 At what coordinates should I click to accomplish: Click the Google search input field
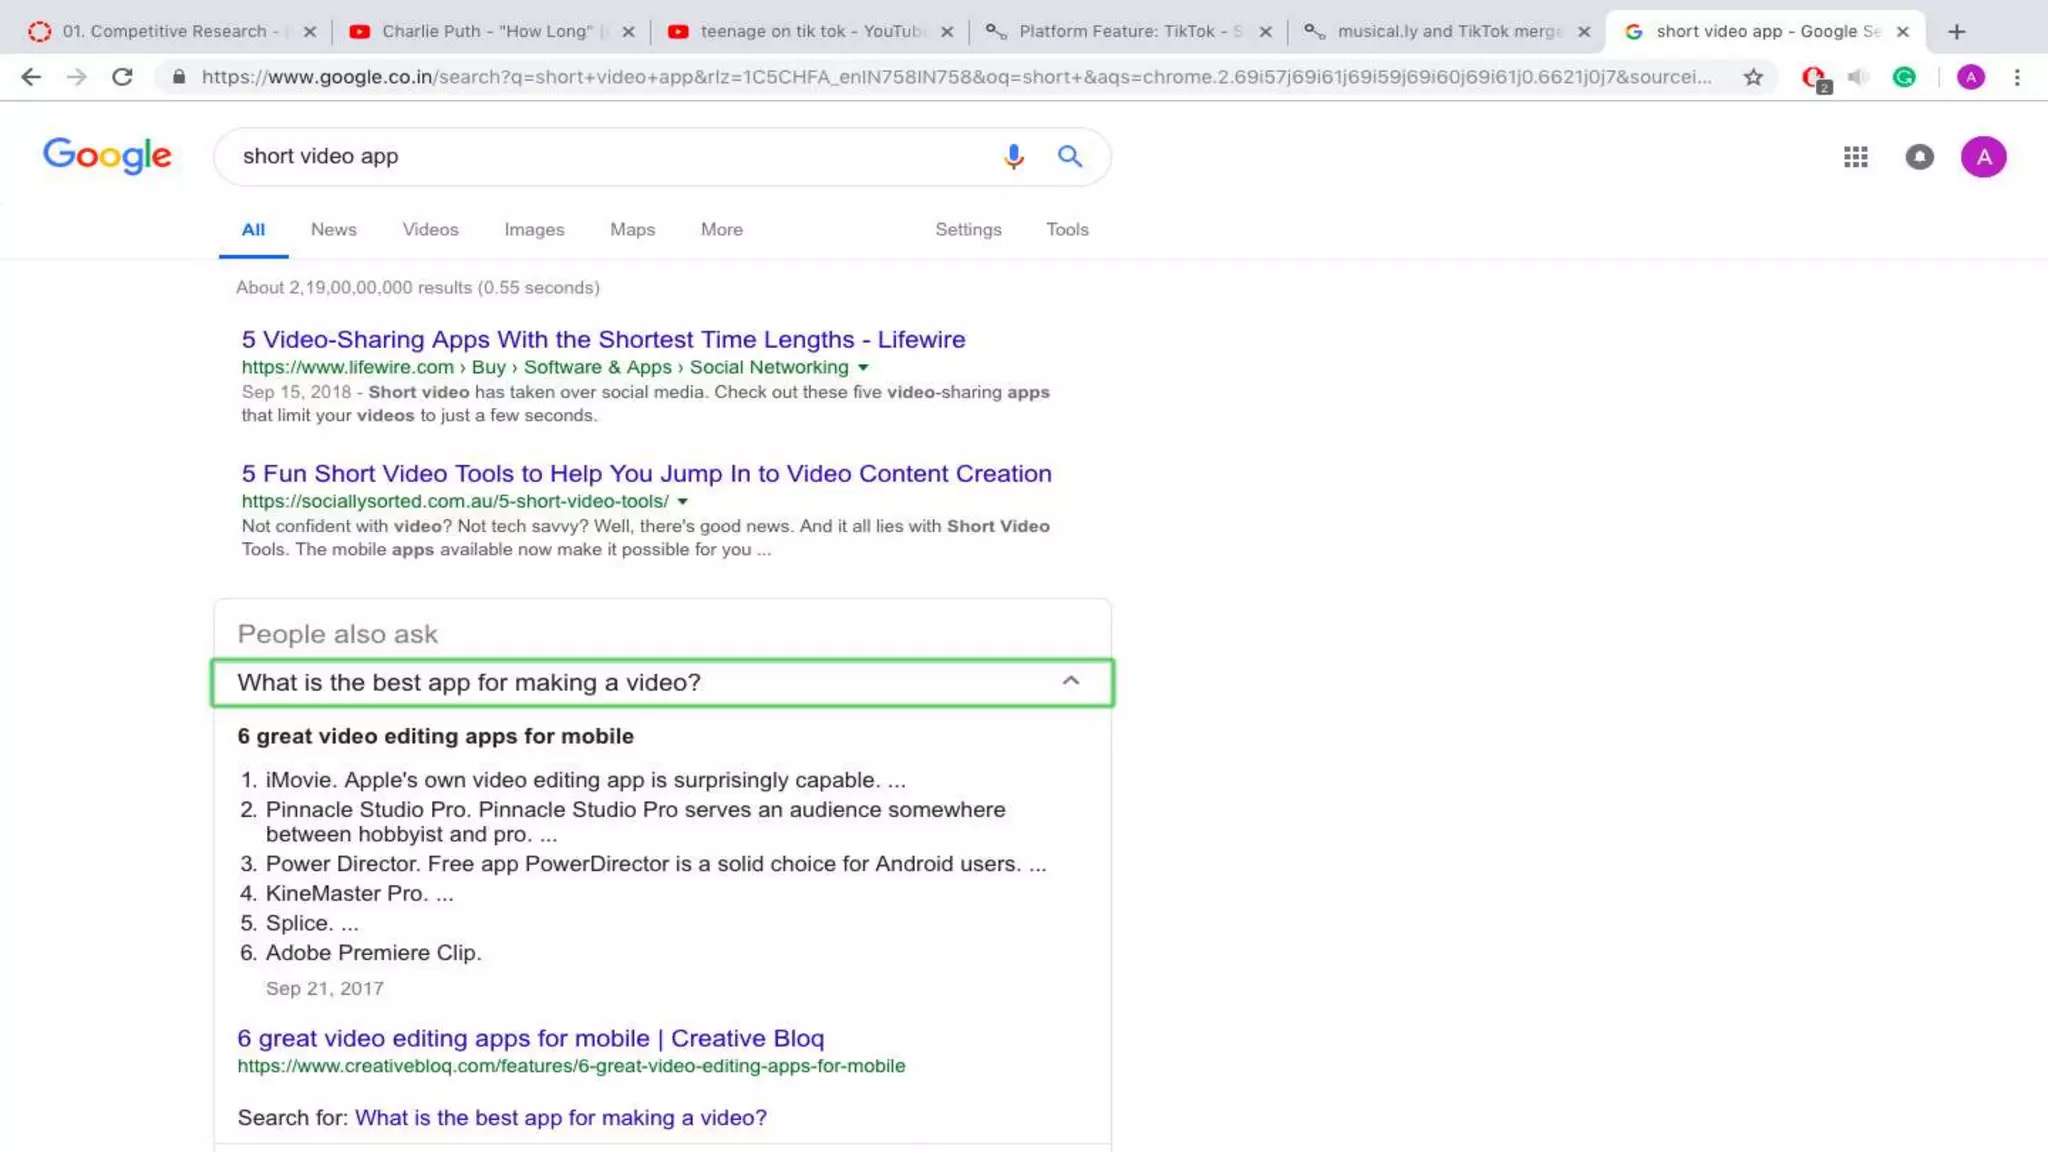600,156
